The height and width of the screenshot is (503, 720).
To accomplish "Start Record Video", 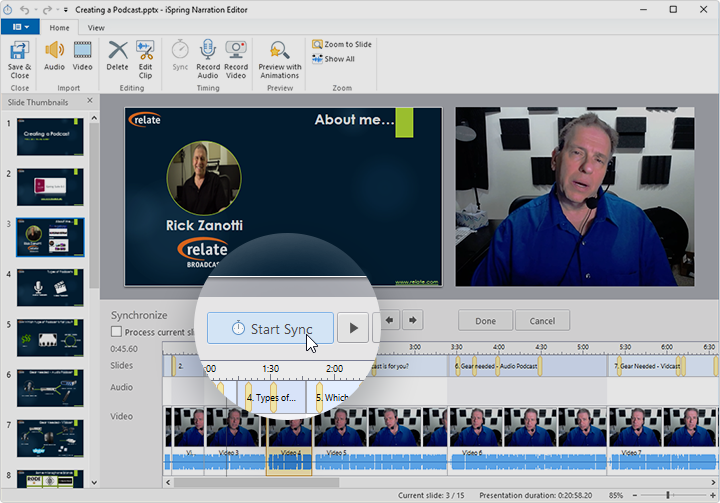I will 236,60.
